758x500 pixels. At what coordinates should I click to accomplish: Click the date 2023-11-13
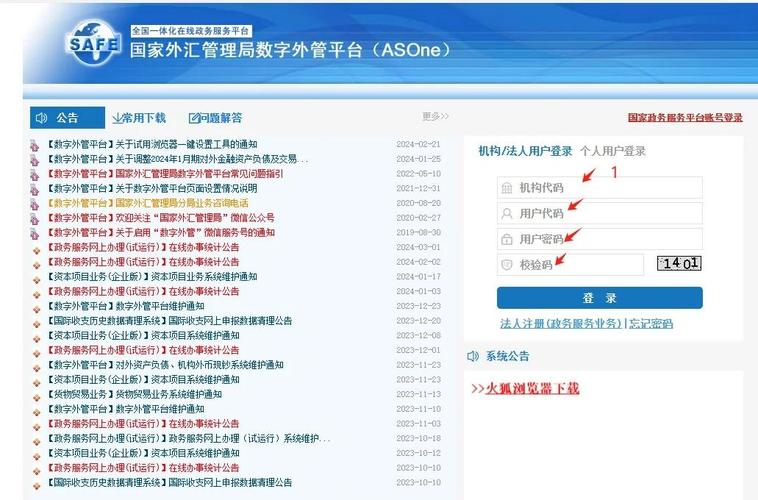click(418, 394)
